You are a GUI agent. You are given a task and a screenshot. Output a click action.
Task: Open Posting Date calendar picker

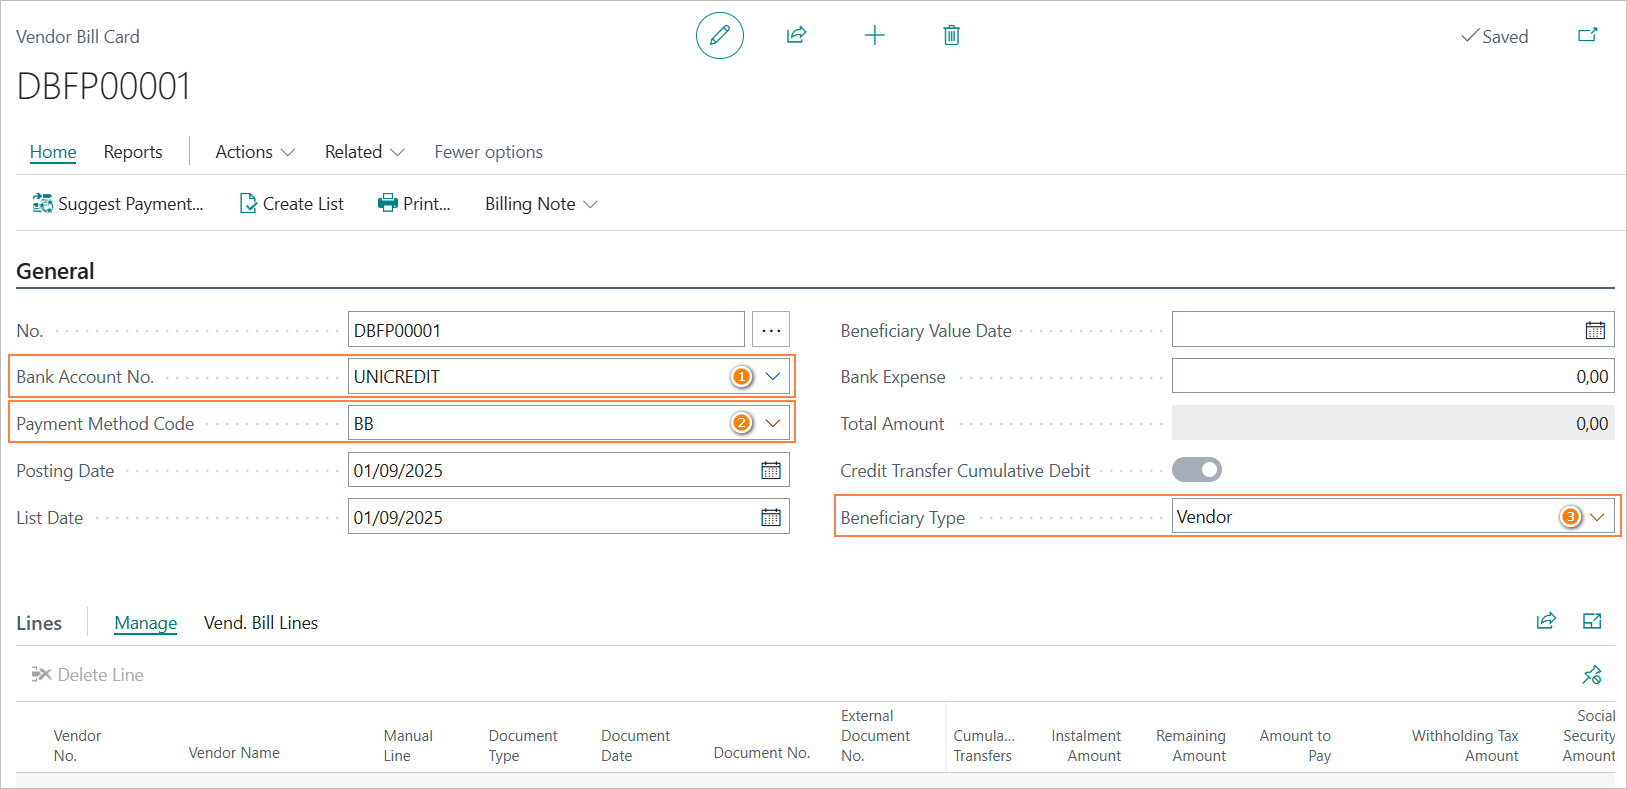770,470
